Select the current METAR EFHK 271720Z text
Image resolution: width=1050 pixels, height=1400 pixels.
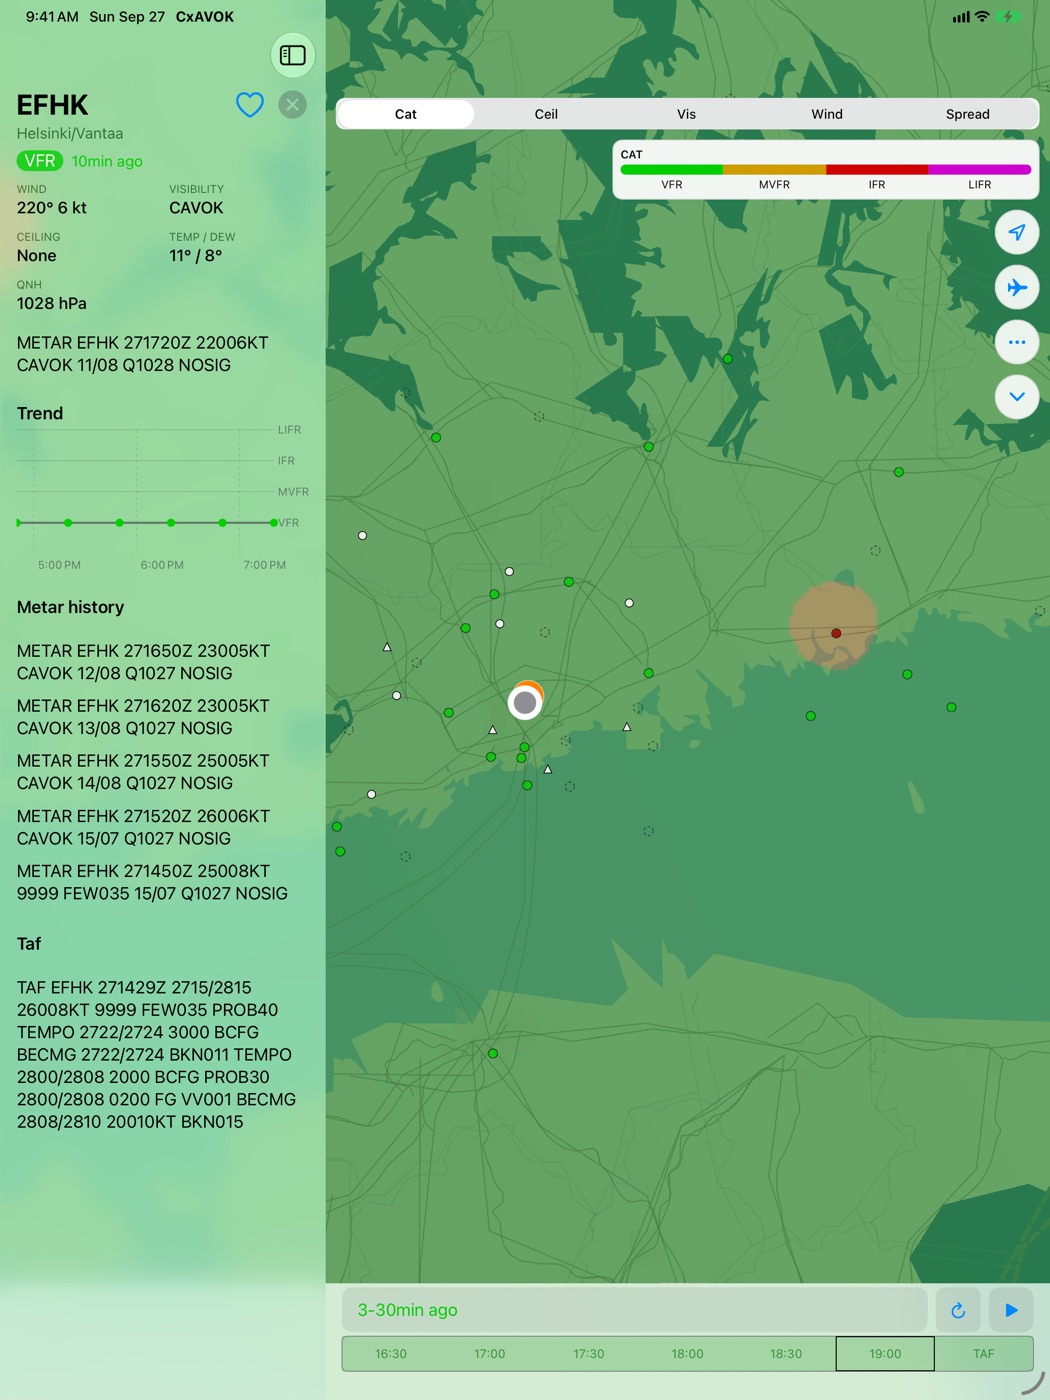[x=143, y=354]
